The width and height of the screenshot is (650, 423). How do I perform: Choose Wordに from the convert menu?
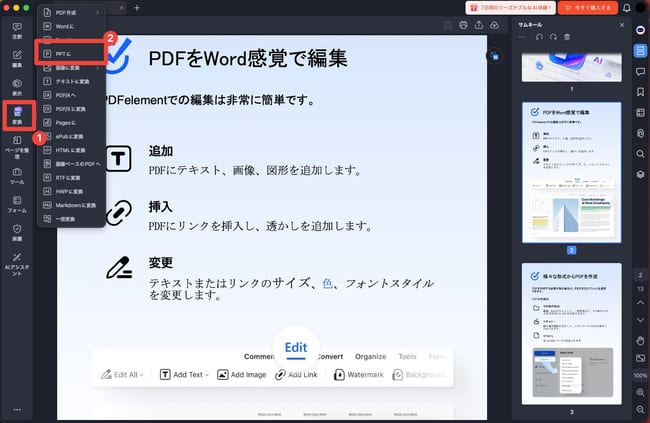[x=72, y=27]
